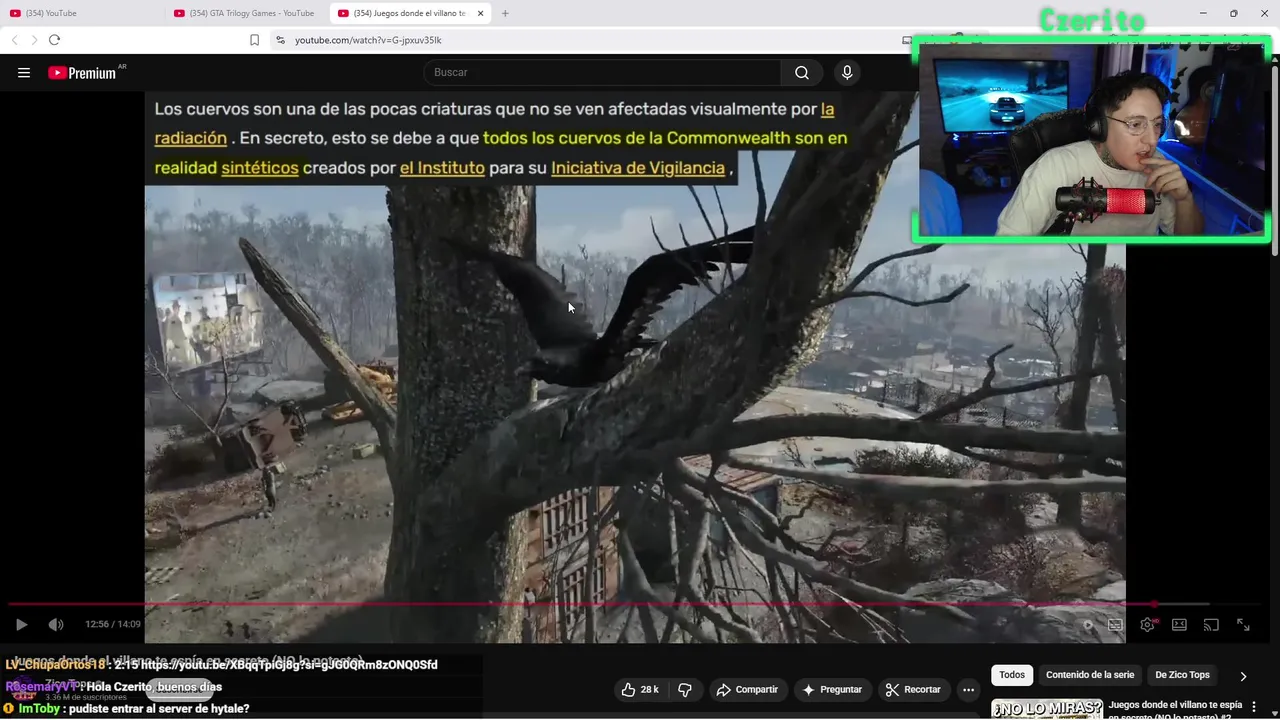
Task: Open more actions three-dot menu
Action: [968, 689]
